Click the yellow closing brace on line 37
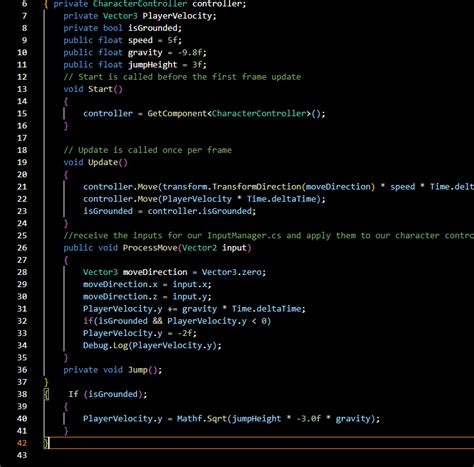Image resolution: width=474 pixels, height=467 pixels. 46,382
